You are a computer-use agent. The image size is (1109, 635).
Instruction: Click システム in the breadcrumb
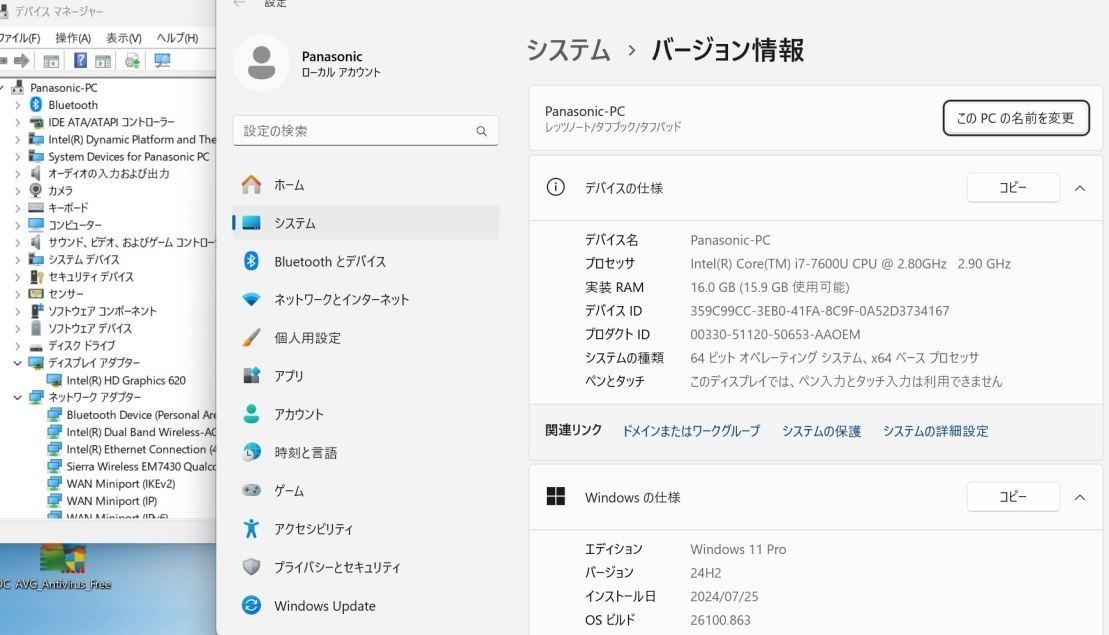pos(568,50)
